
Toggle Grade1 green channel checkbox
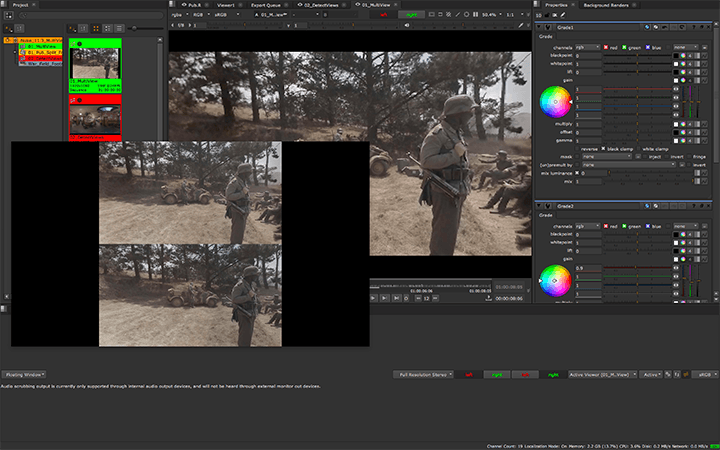[624, 47]
